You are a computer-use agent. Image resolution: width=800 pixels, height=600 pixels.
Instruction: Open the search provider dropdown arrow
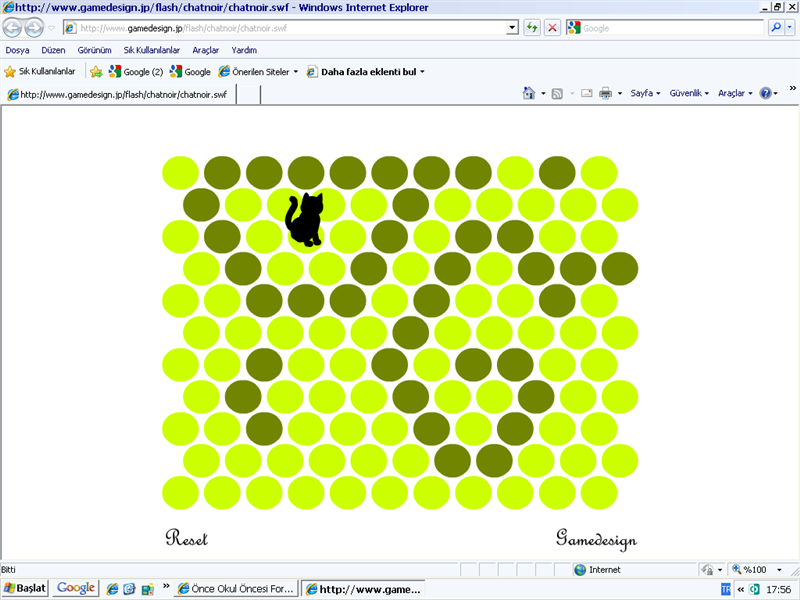tap(790, 28)
